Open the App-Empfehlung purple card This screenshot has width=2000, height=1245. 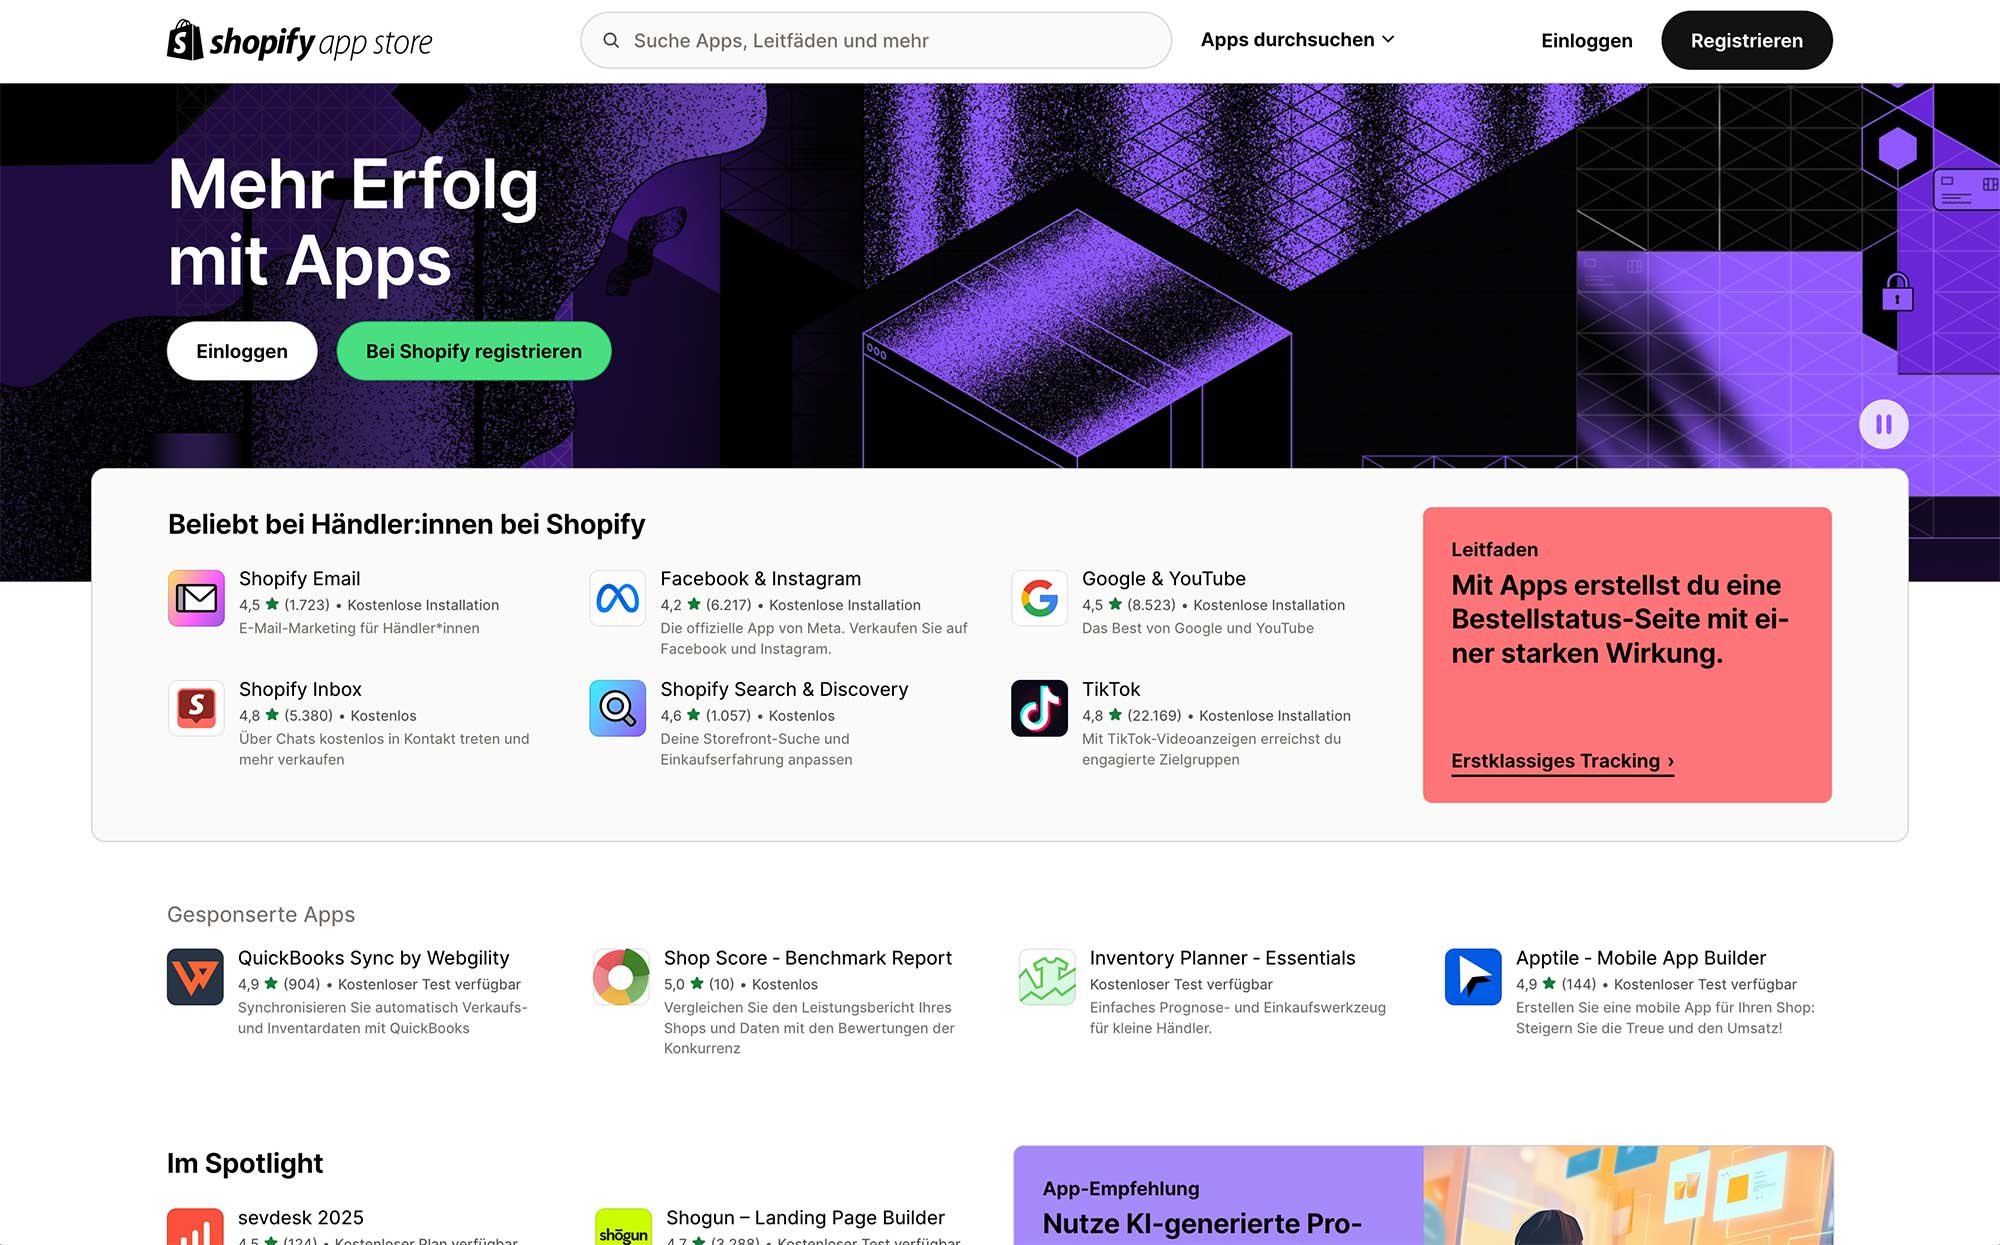click(1218, 1196)
